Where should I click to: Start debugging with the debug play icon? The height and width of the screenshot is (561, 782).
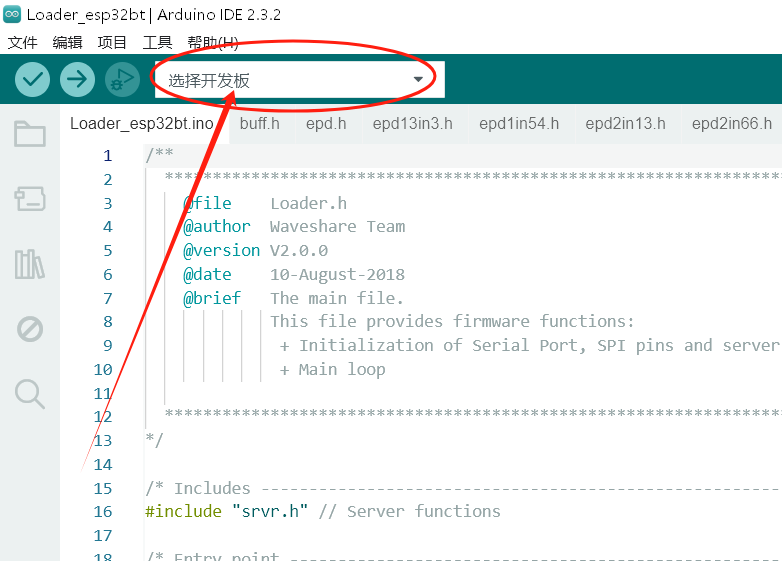pos(121,79)
